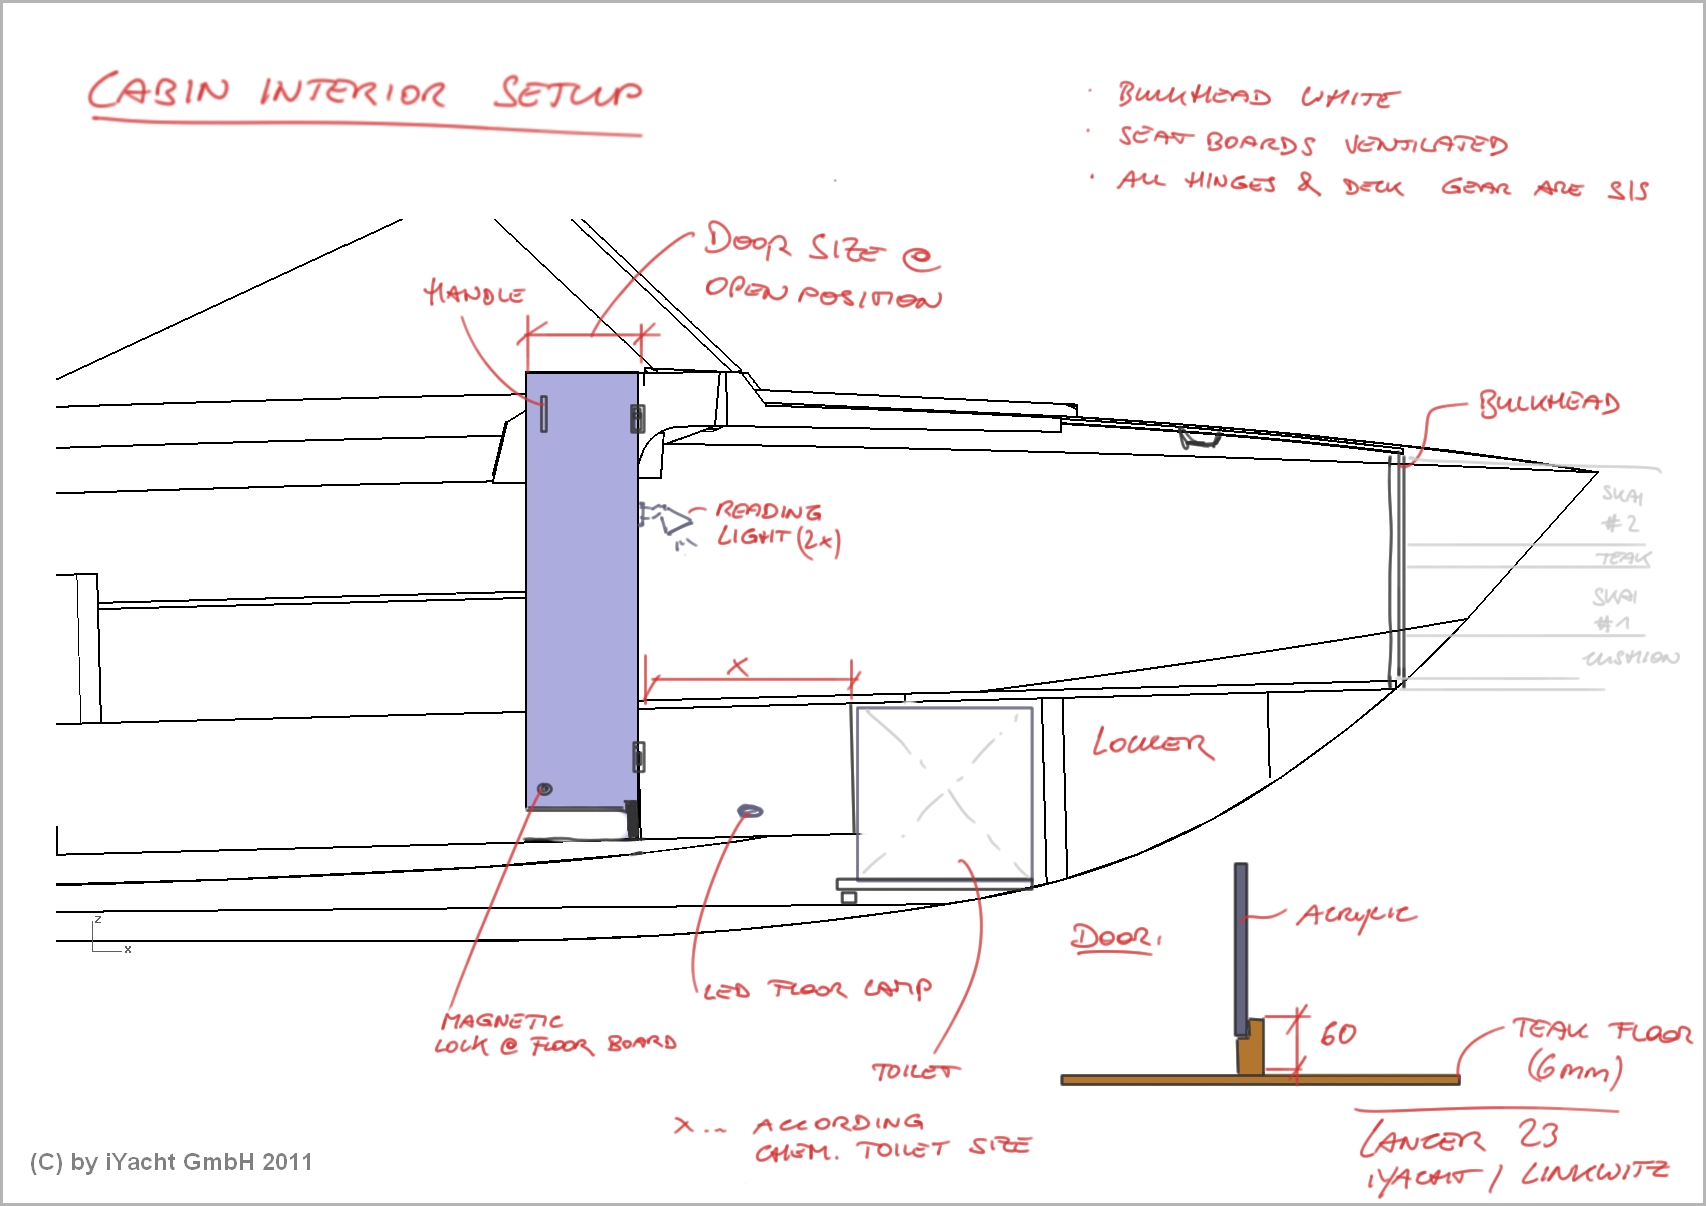This screenshot has width=1706, height=1206.
Task: Click the 'X' dimension above the toilet
Action: [x=738, y=666]
